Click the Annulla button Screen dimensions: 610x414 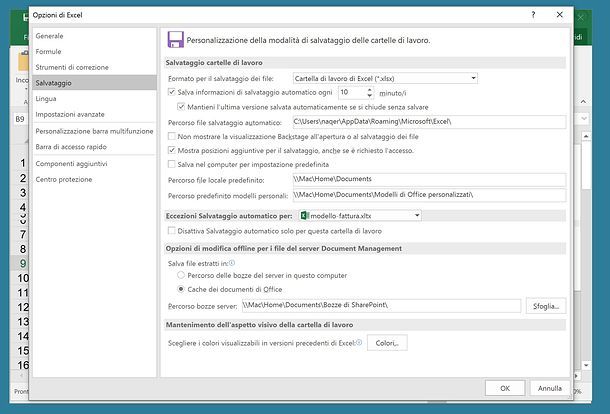550,388
